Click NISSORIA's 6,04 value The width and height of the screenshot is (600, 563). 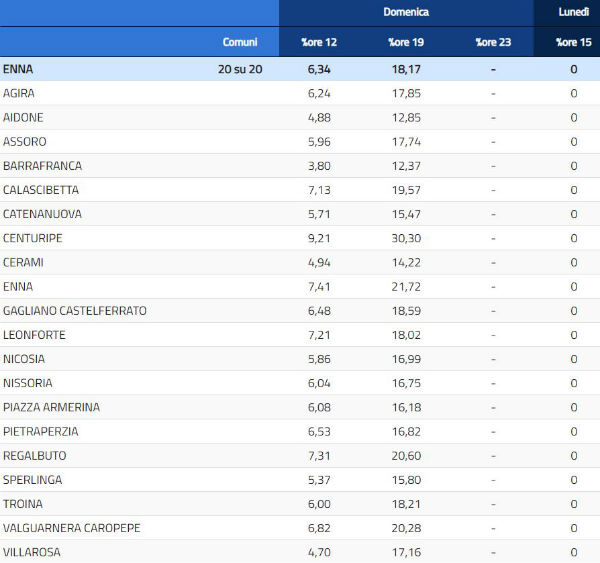(x=319, y=383)
